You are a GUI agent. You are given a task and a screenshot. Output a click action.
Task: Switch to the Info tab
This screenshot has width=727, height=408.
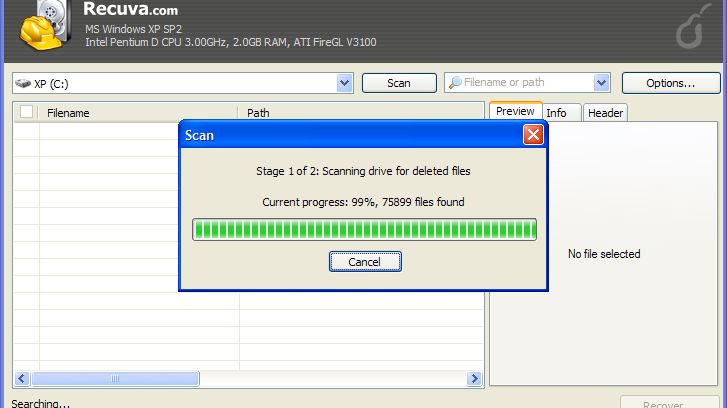click(x=561, y=113)
